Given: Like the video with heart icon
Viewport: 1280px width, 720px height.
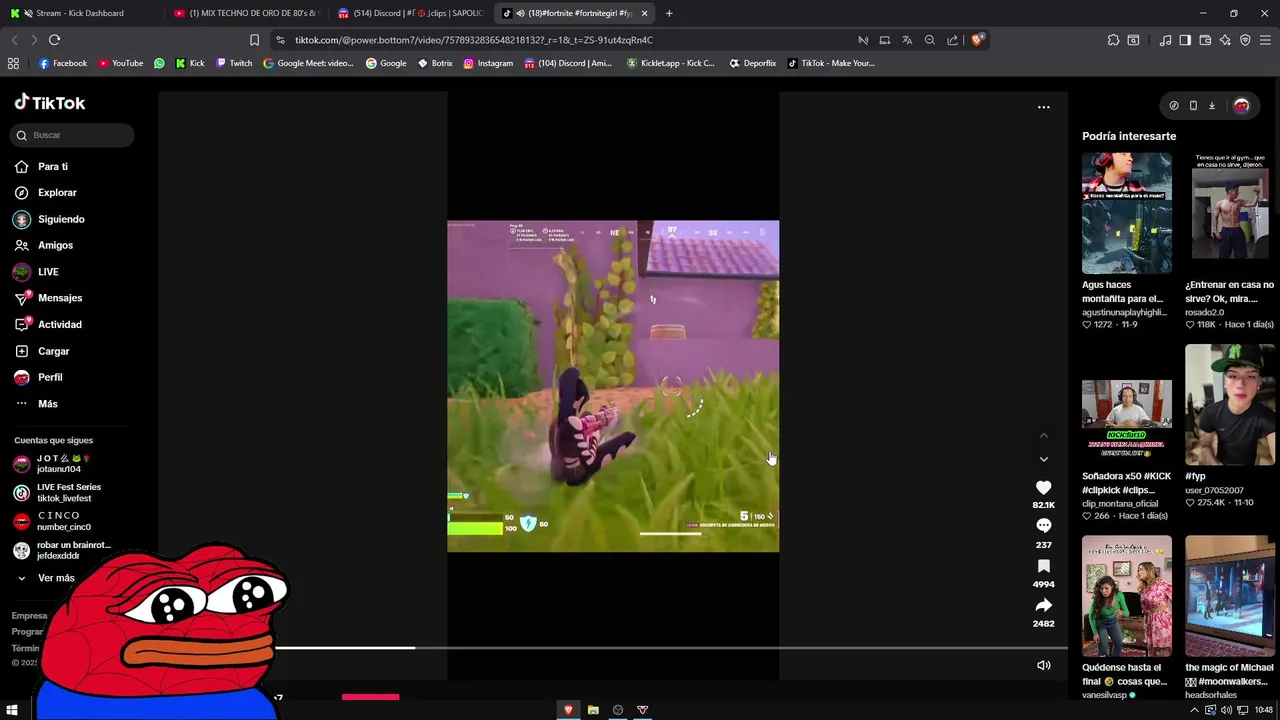Looking at the screenshot, I should tap(1043, 487).
